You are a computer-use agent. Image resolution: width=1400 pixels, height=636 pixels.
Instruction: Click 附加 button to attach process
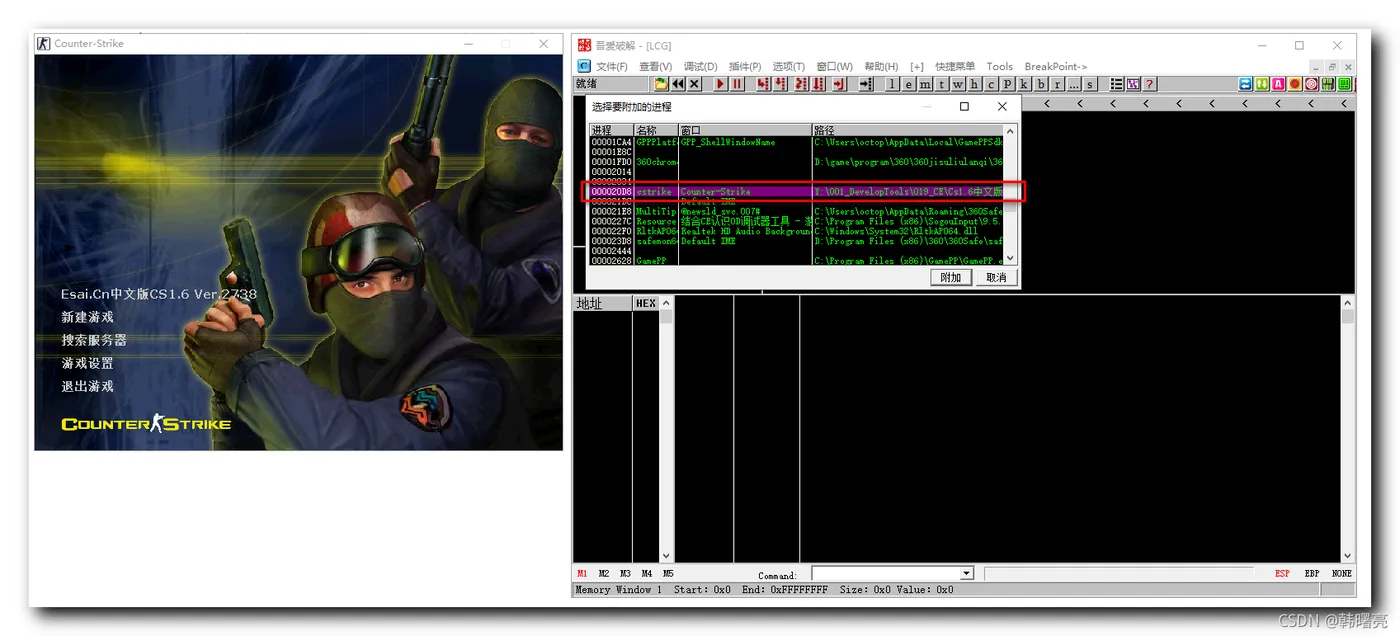click(x=951, y=277)
